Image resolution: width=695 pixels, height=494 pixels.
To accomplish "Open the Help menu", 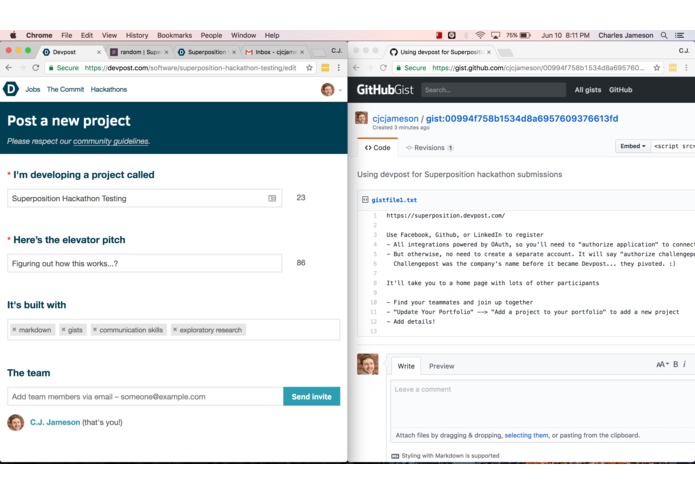I will pyautogui.click(x=272, y=35).
